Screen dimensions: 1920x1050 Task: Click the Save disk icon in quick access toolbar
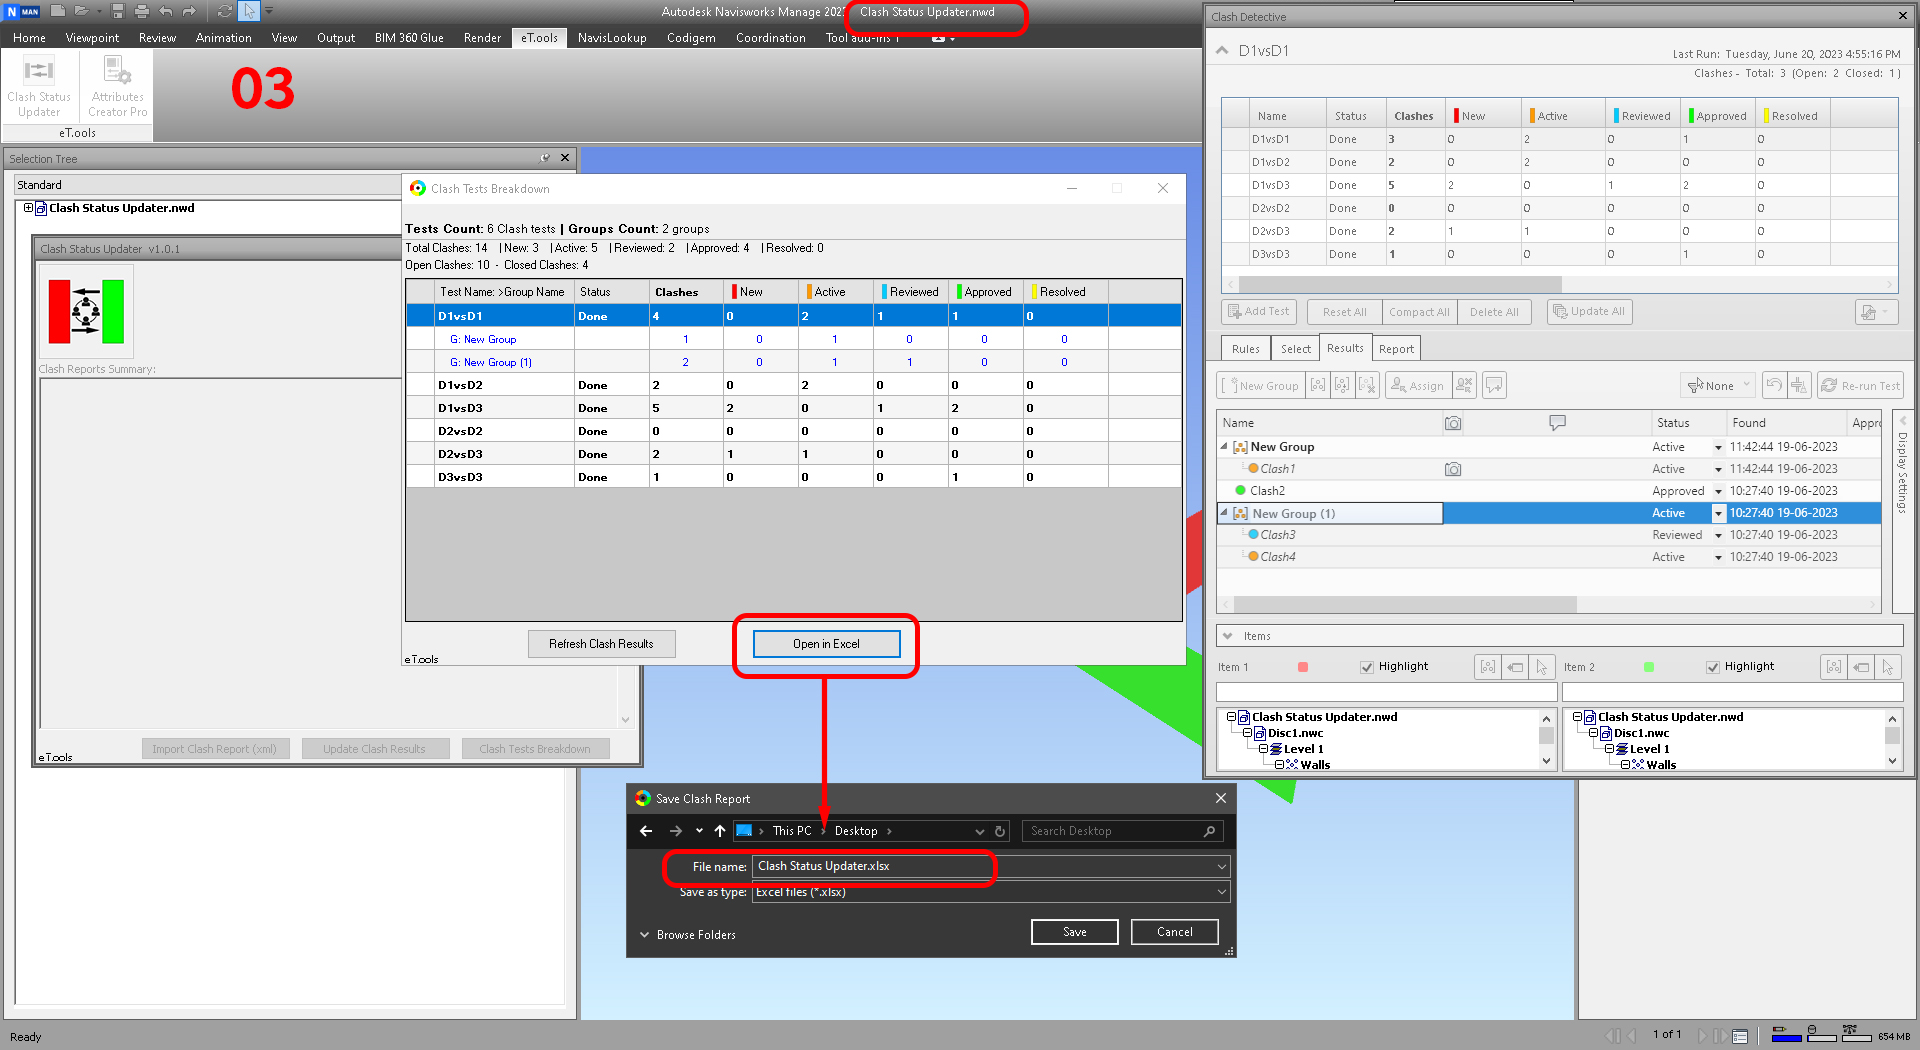coord(118,11)
